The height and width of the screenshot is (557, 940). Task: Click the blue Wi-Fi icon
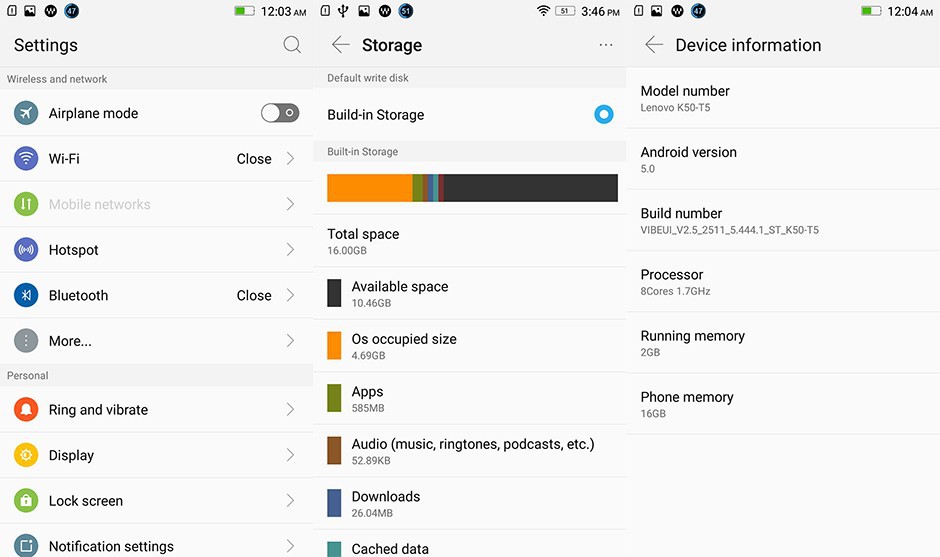[x=26, y=158]
